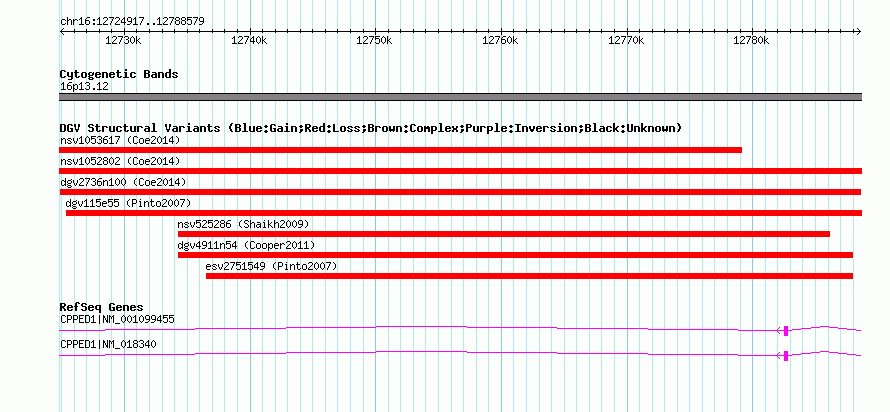The image size is (890, 412).
Task: Click the 16p13.12 band label
Action: [84, 87]
